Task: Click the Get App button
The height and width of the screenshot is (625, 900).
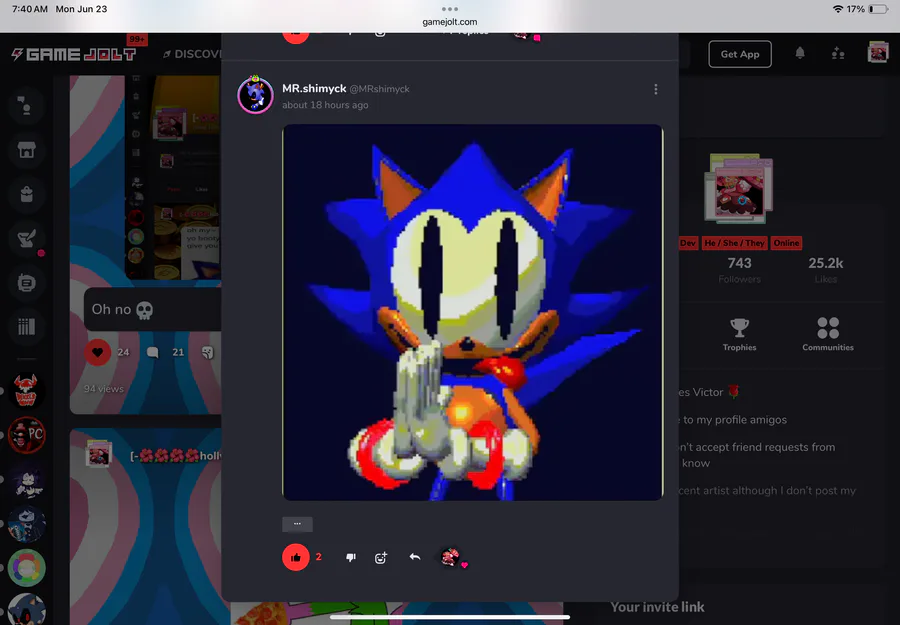Action: pos(740,54)
